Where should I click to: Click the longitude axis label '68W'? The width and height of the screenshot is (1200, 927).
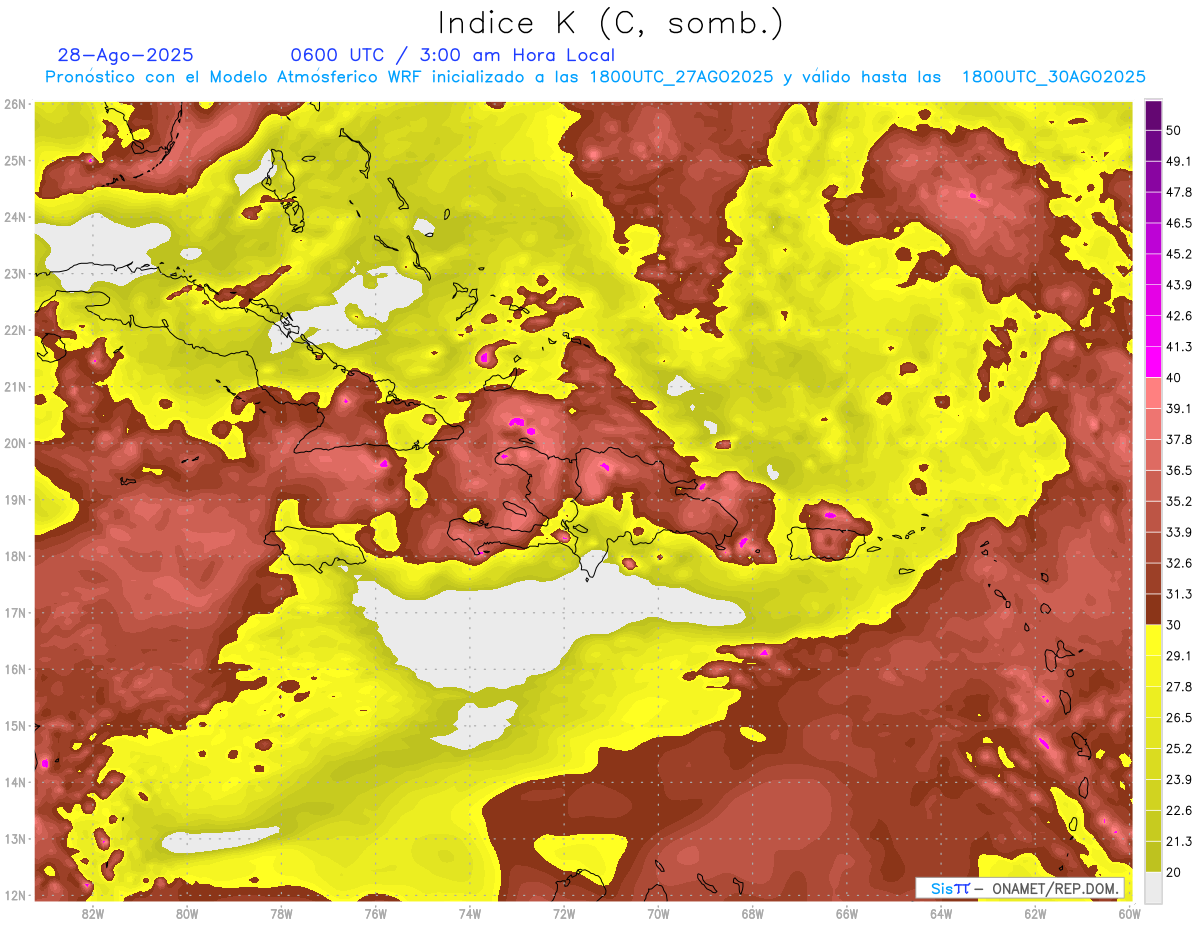[752, 914]
